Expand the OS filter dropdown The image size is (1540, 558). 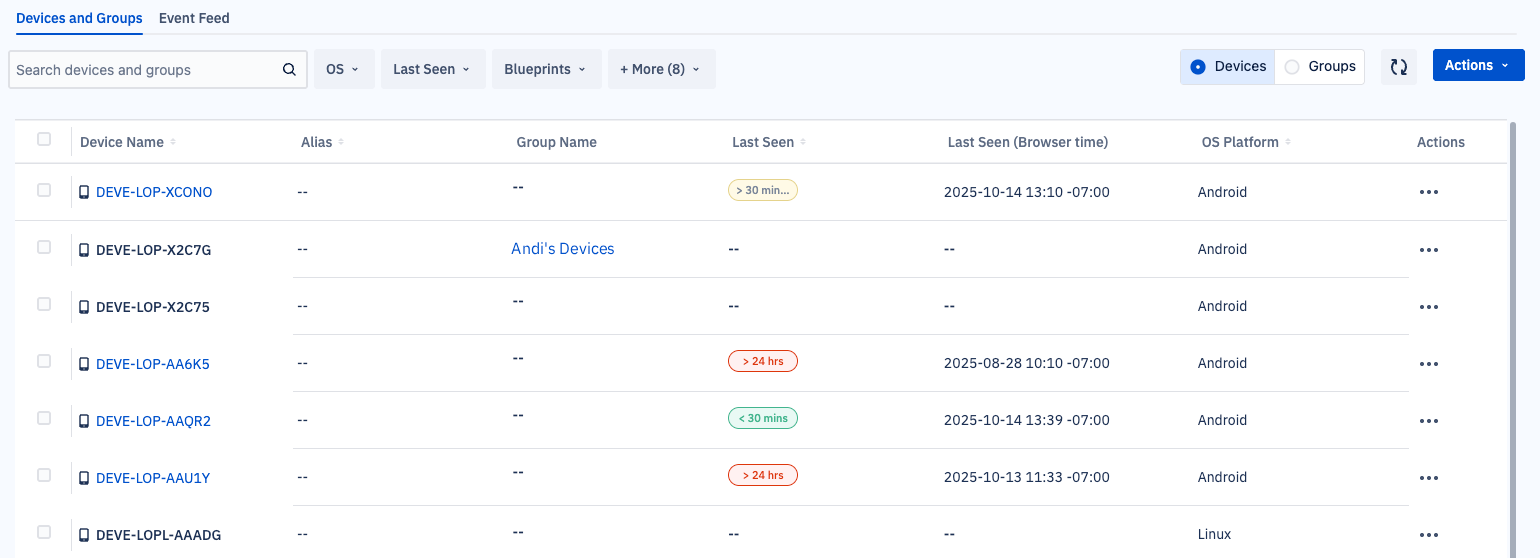(344, 70)
